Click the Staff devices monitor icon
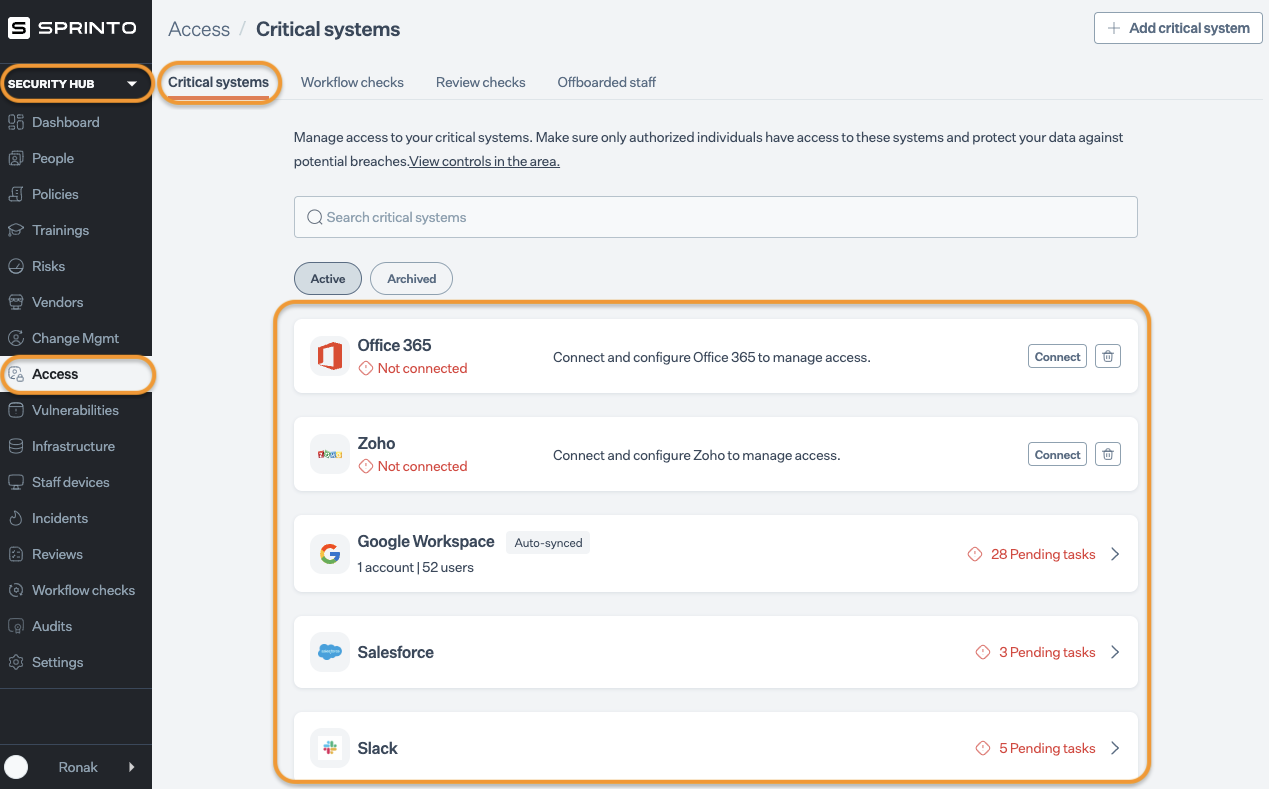This screenshot has height=789, width=1269. tap(15, 482)
